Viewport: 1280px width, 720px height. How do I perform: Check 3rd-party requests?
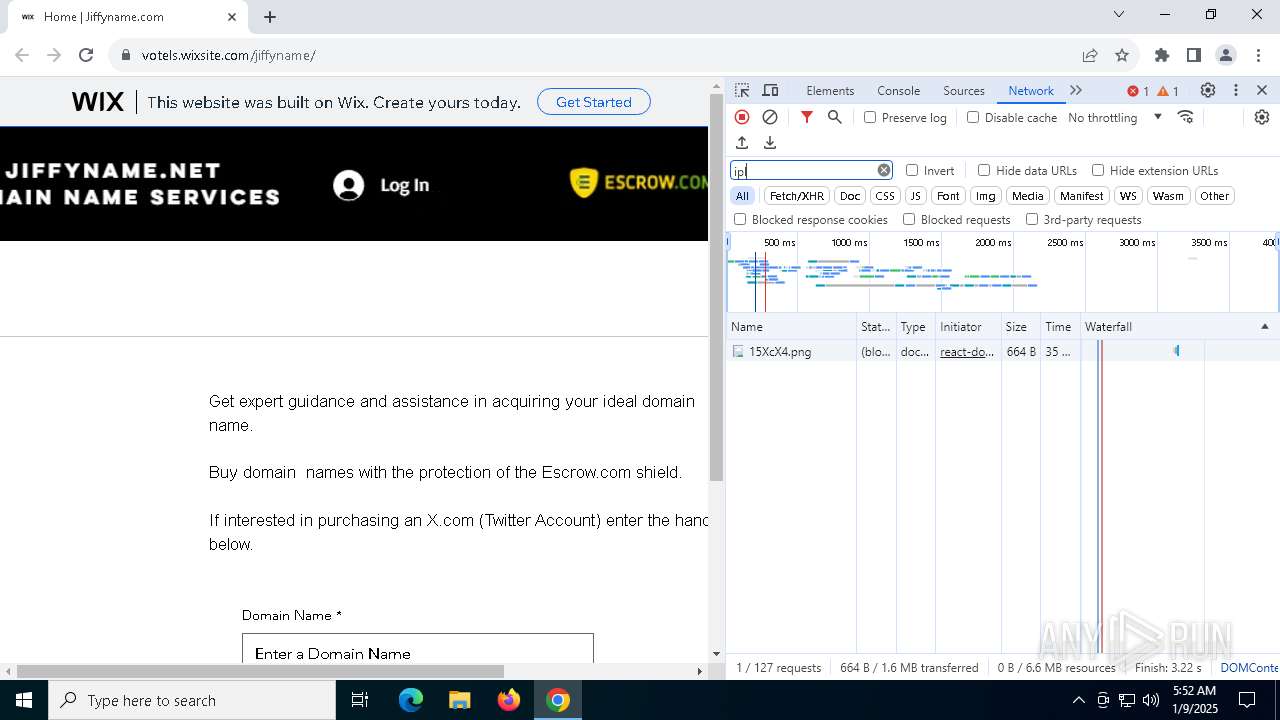[x=1032, y=219]
